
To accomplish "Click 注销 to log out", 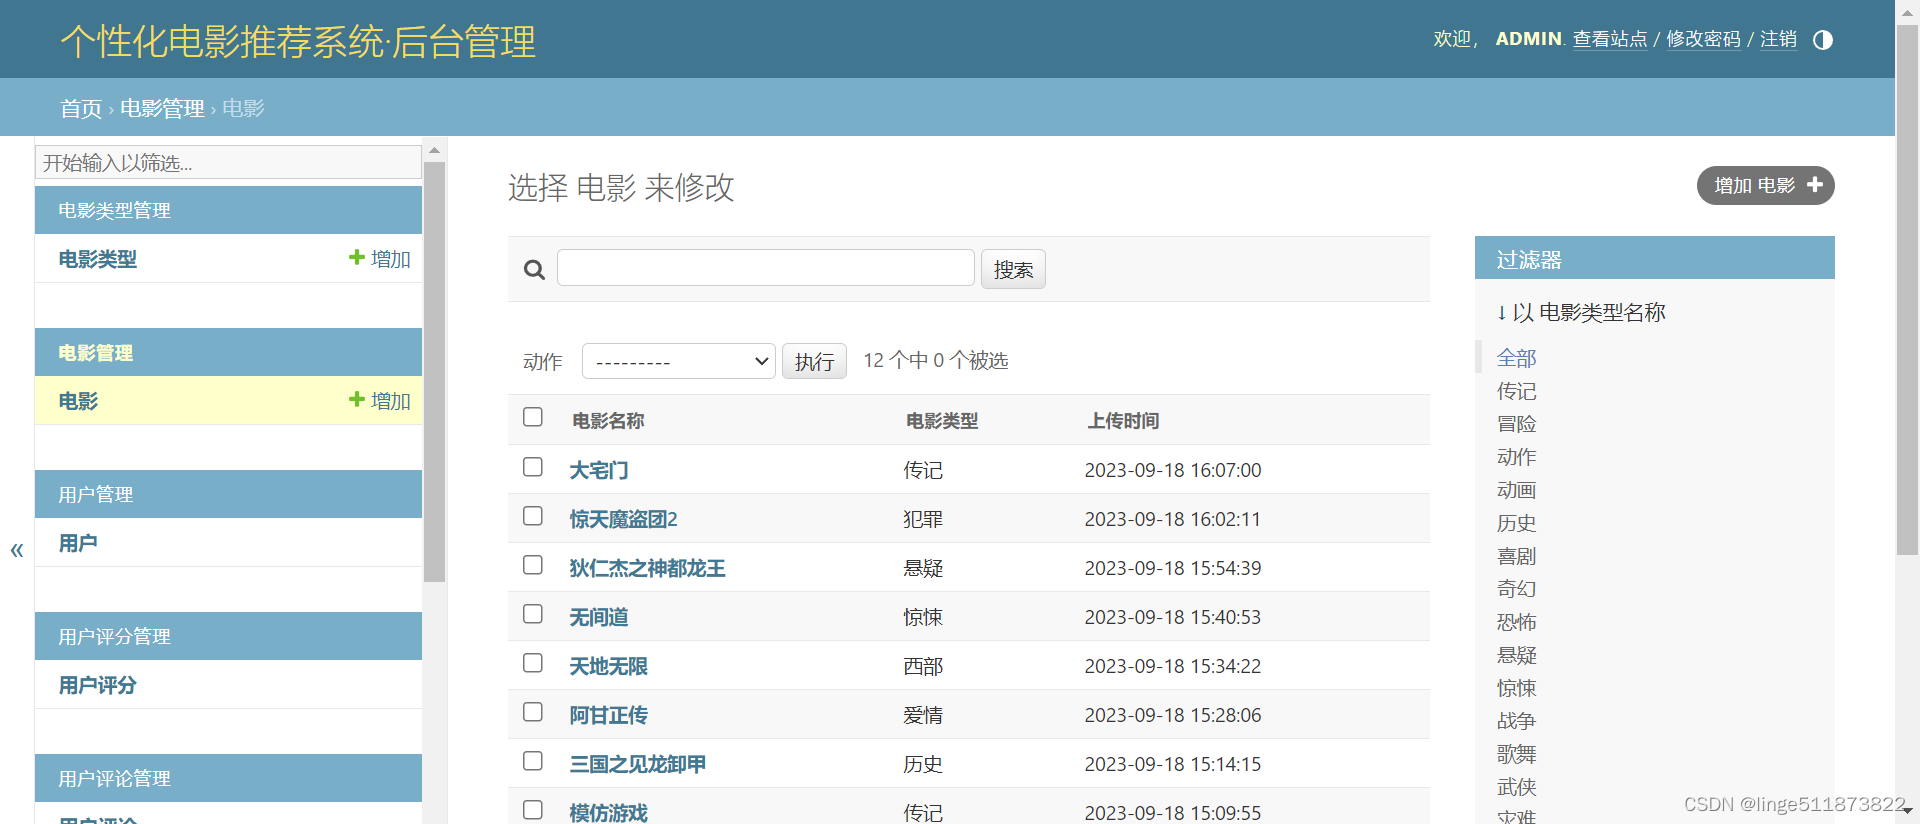I will pyautogui.click(x=1778, y=39).
